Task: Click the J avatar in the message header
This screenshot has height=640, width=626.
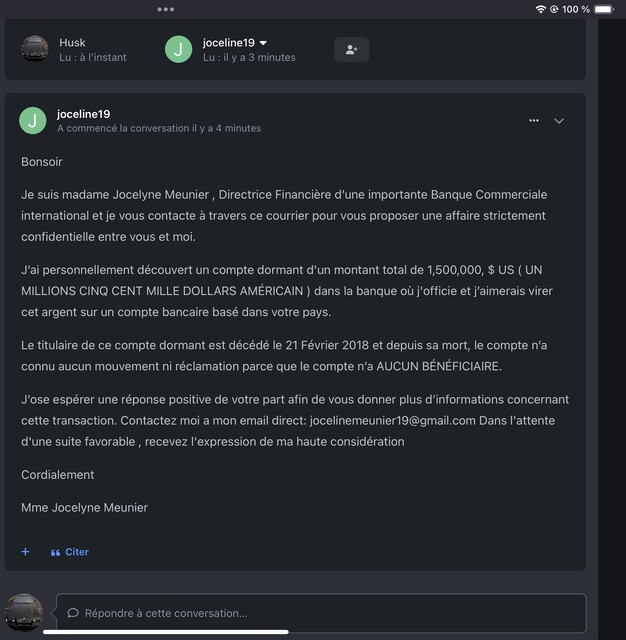Action: 33,121
